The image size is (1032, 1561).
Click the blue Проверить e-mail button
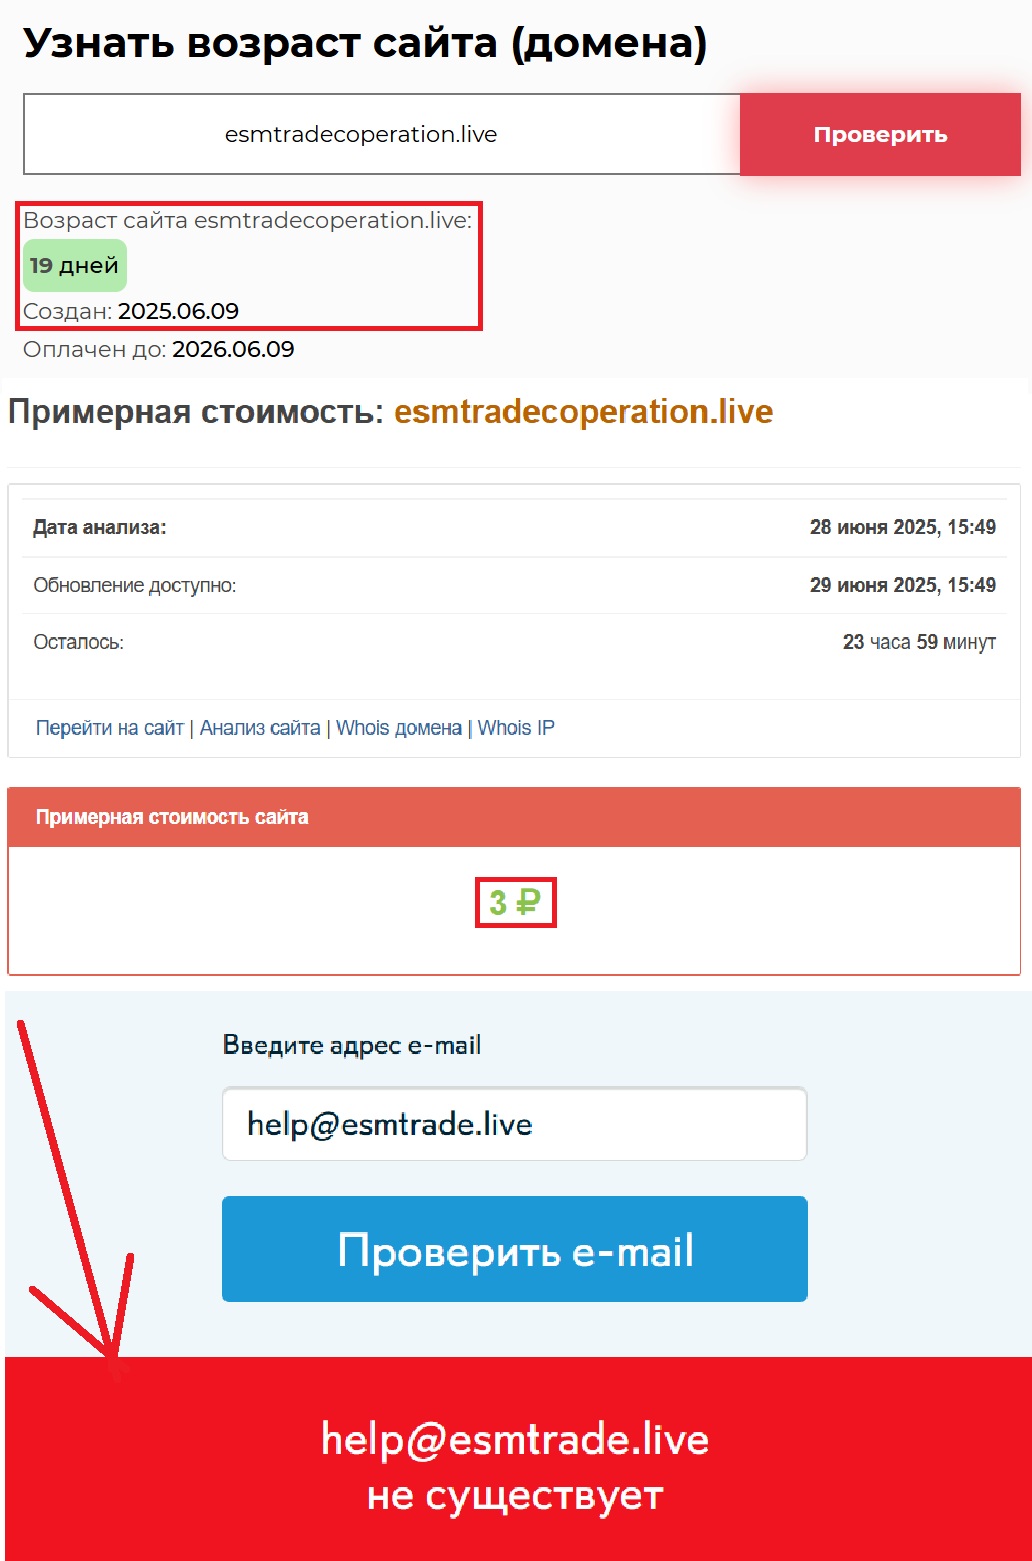point(514,1249)
